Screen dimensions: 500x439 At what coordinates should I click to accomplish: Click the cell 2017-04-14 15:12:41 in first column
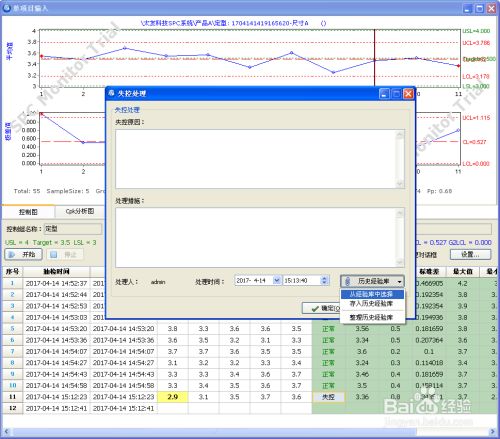[x=56, y=408]
